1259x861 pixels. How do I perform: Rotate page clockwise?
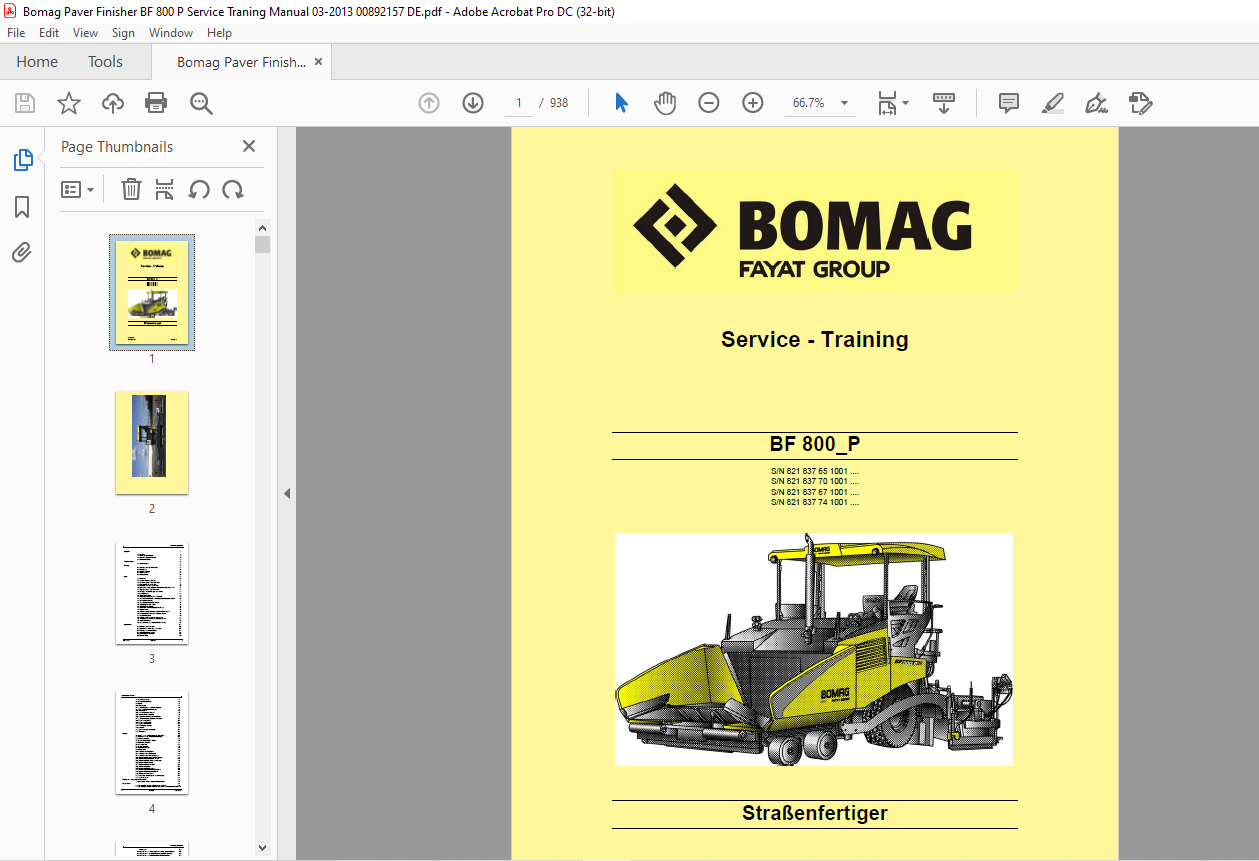[233, 189]
